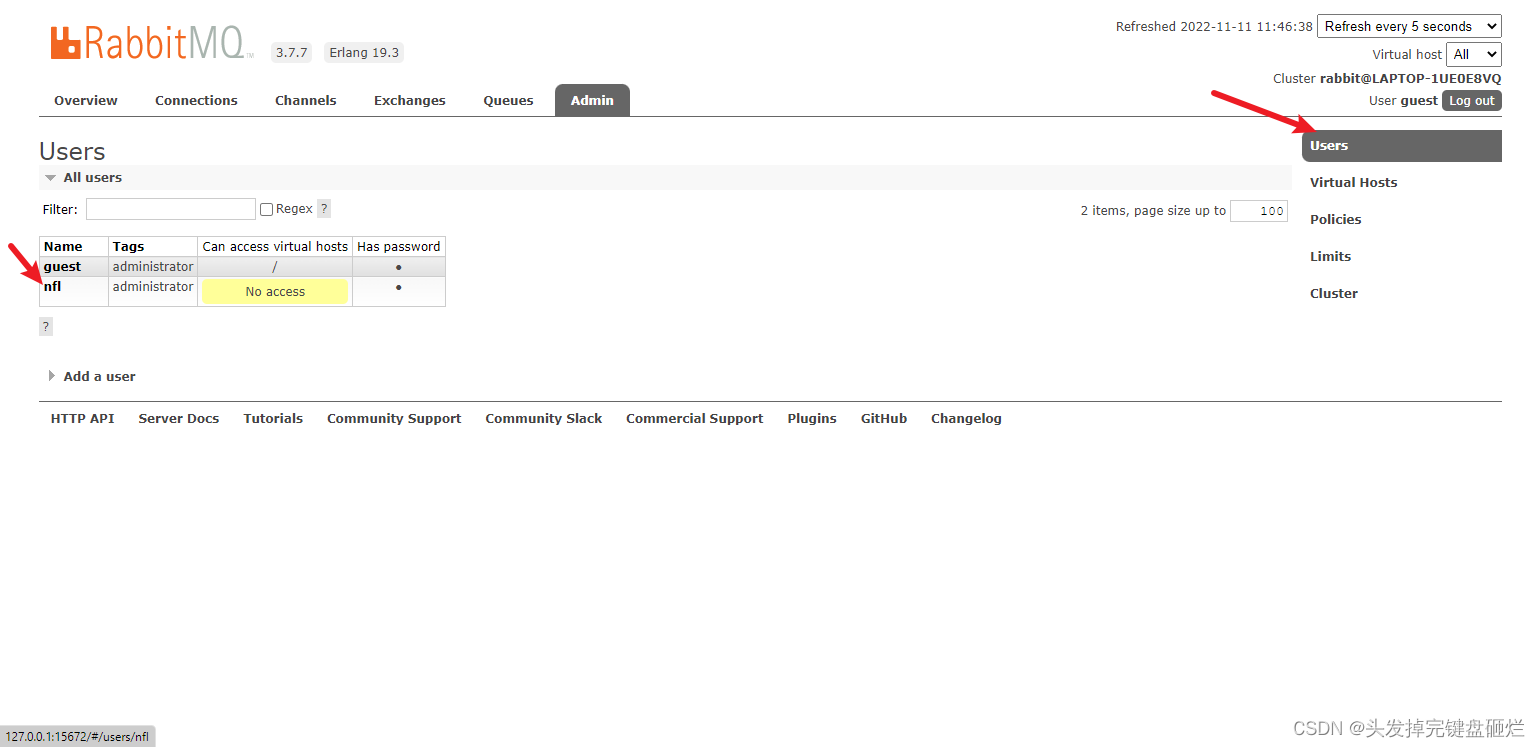Open the HTTP API link
The image size is (1540, 747).
pos(83,419)
